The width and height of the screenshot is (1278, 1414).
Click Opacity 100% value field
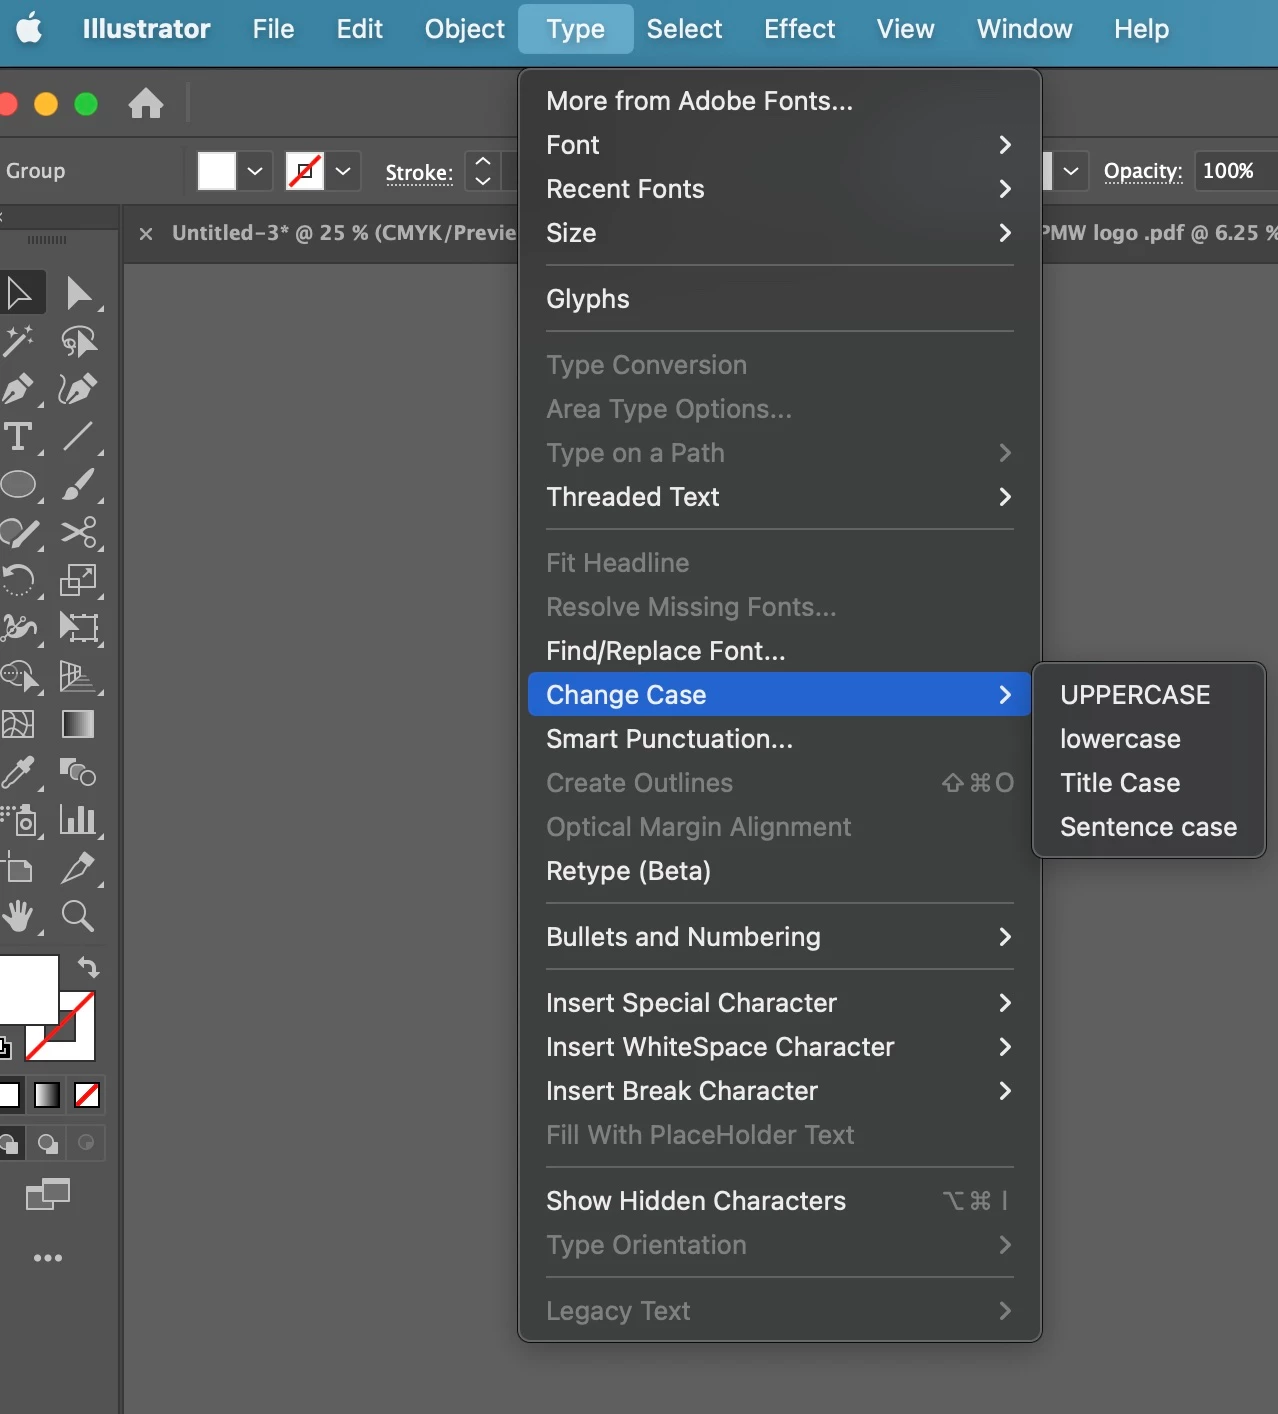tap(1236, 171)
